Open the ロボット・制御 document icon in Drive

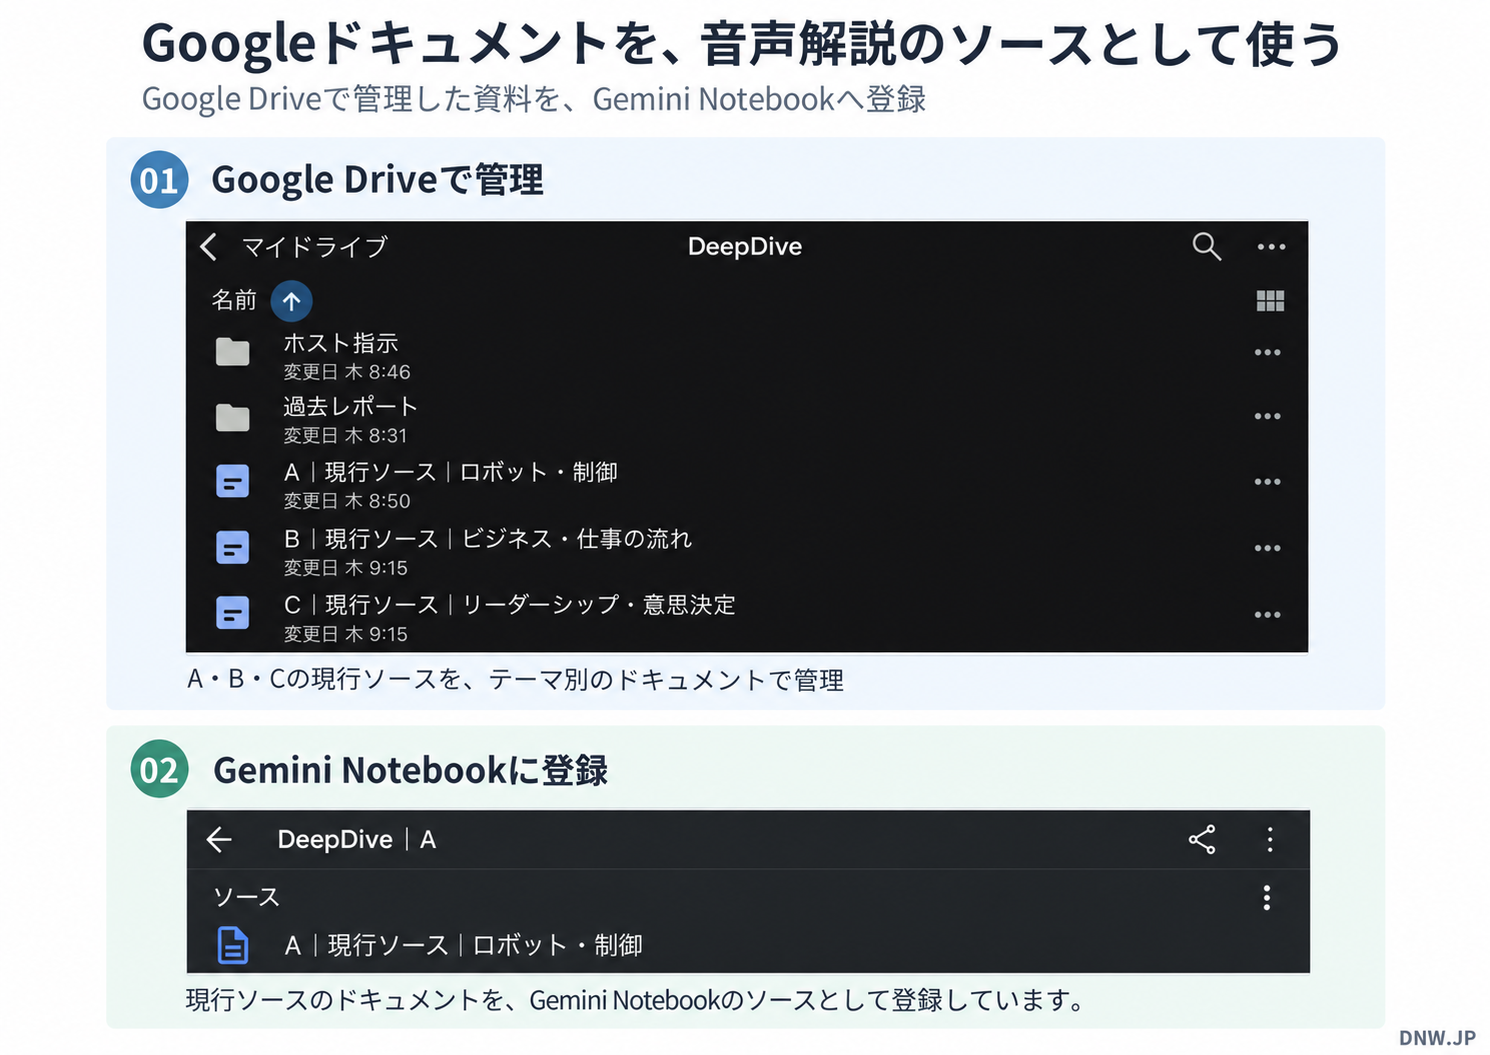coord(233,482)
